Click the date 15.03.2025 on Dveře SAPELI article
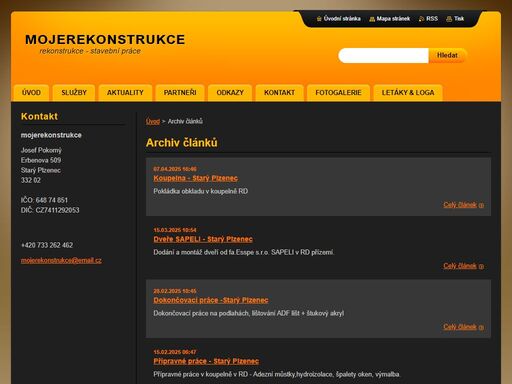Screen dimensions: 512x384 point(175,230)
